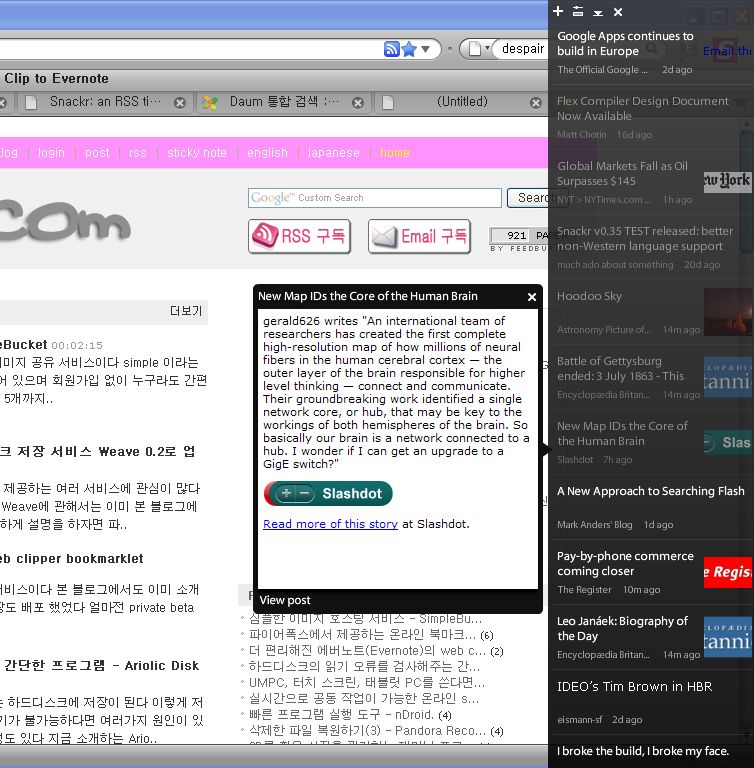Open the '삭제한 파일 복원하기(3) – Pandora Reco...' link

(x=367, y=731)
